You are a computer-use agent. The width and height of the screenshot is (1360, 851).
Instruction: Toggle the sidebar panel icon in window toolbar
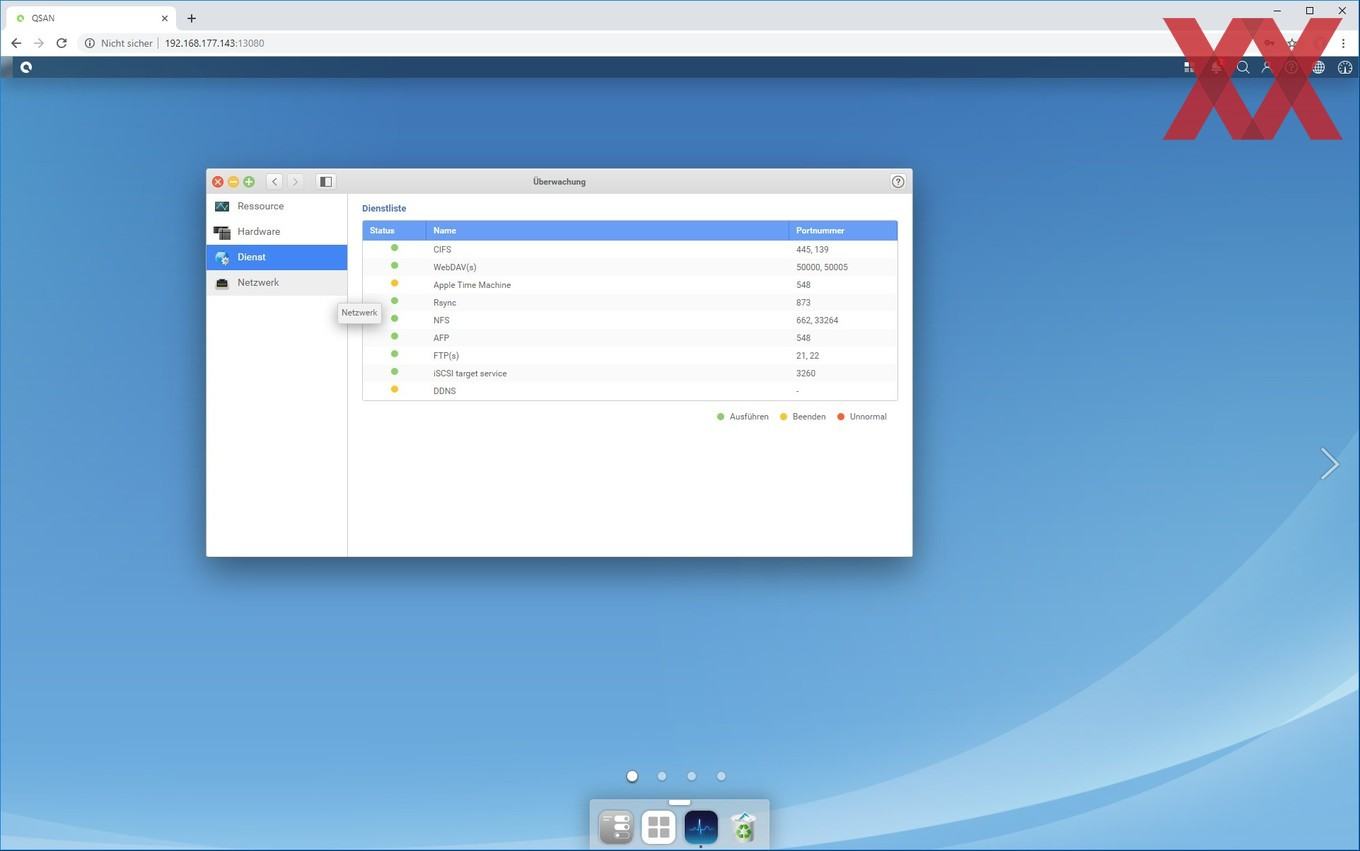[325, 181]
